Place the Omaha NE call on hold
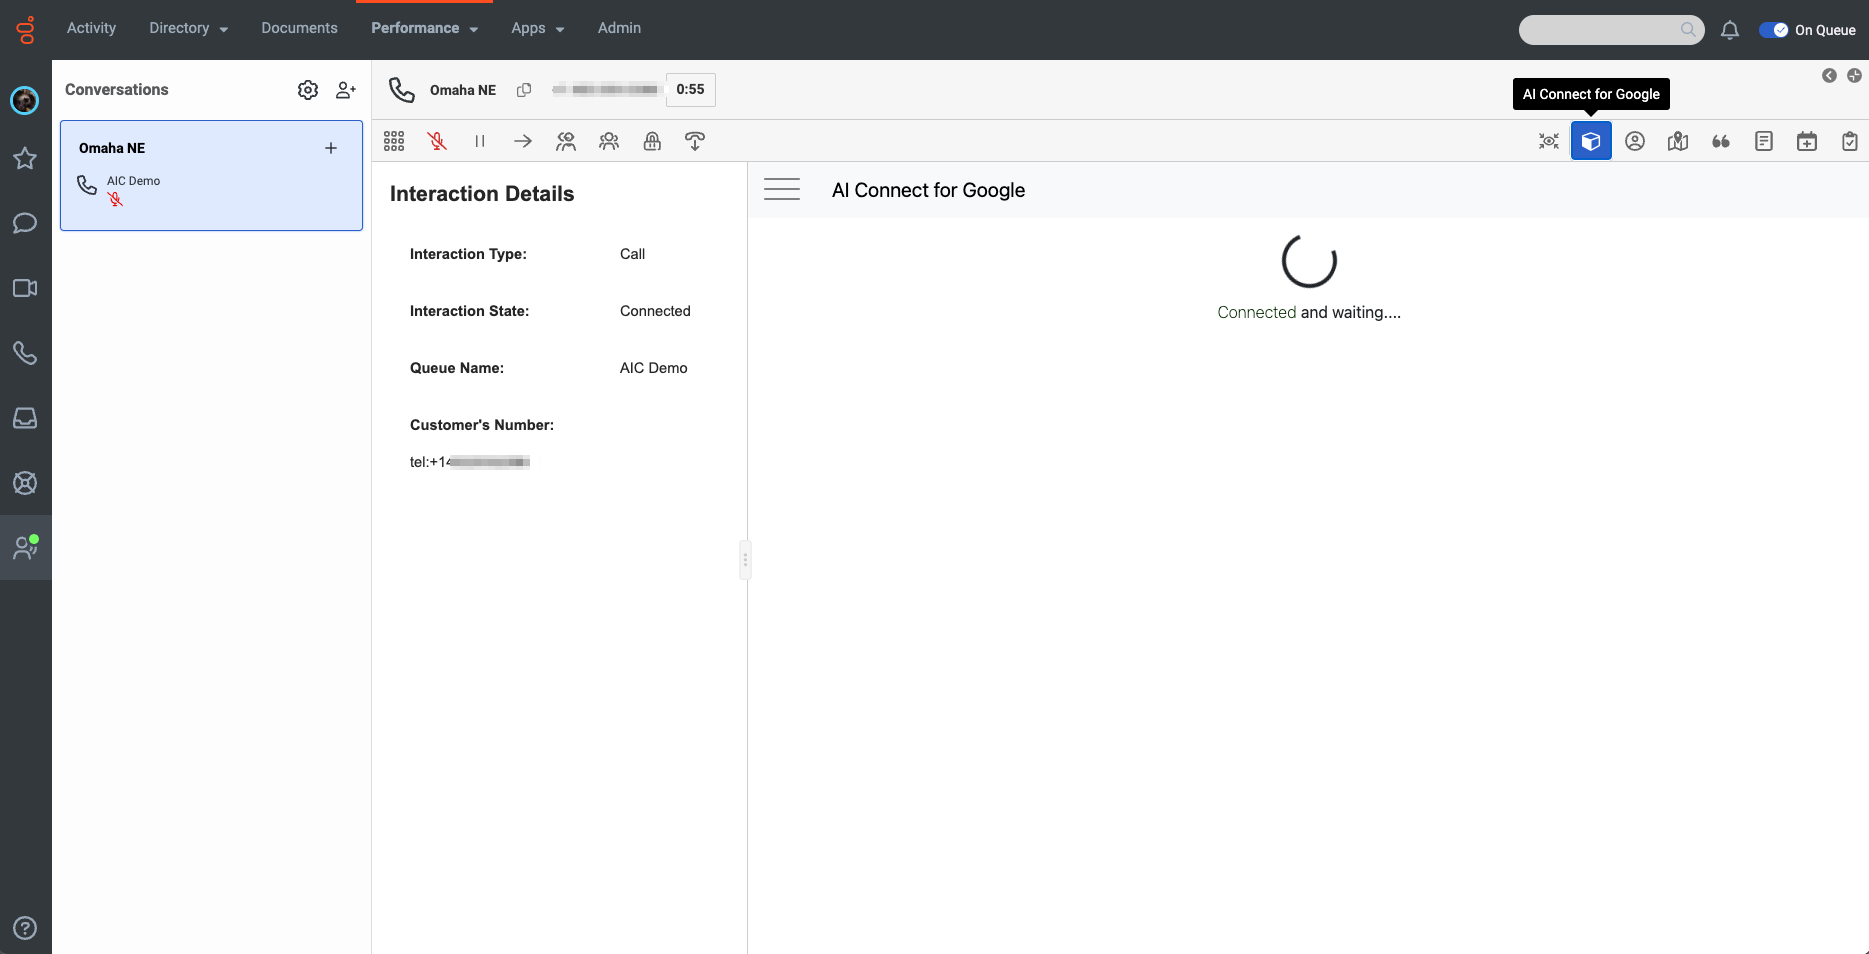1869x954 pixels. coord(480,141)
